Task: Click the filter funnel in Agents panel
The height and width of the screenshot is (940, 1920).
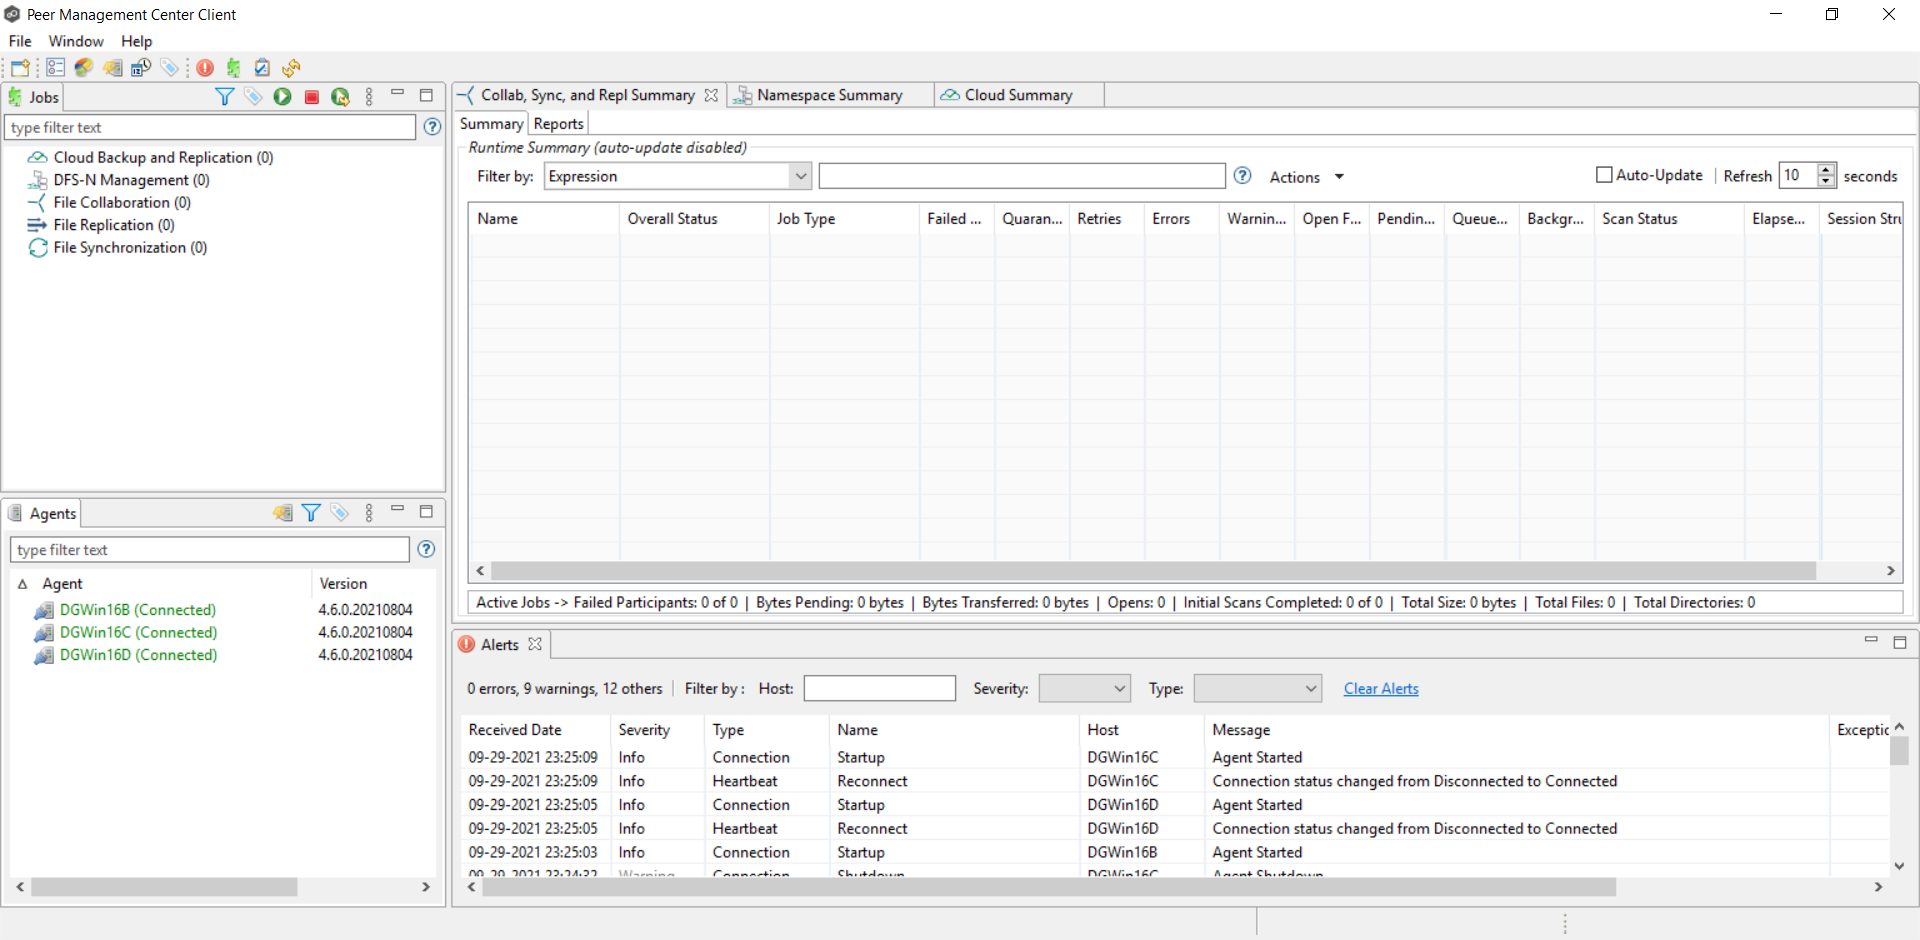Action: click(311, 513)
